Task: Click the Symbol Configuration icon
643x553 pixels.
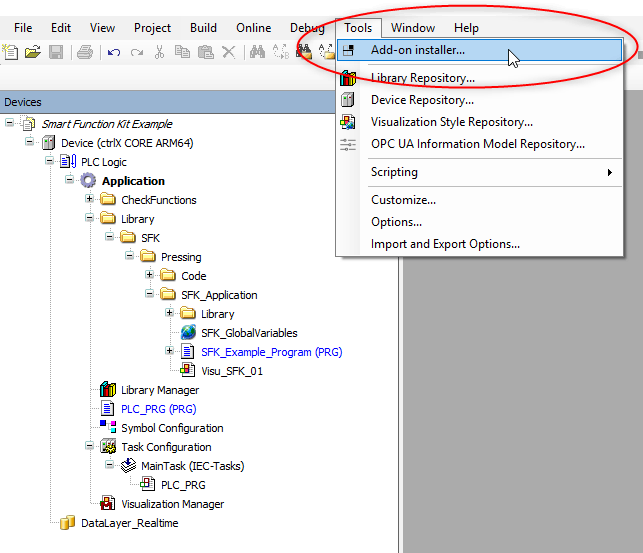Action: (108, 427)
